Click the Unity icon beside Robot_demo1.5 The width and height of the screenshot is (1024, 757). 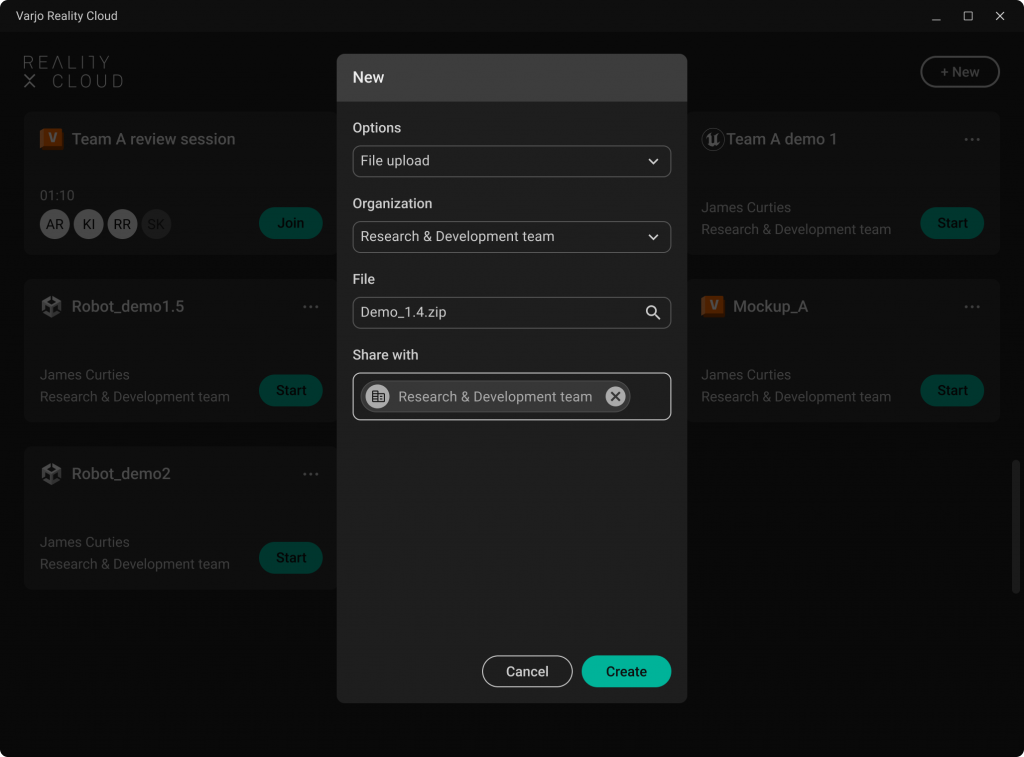point(51,307)
